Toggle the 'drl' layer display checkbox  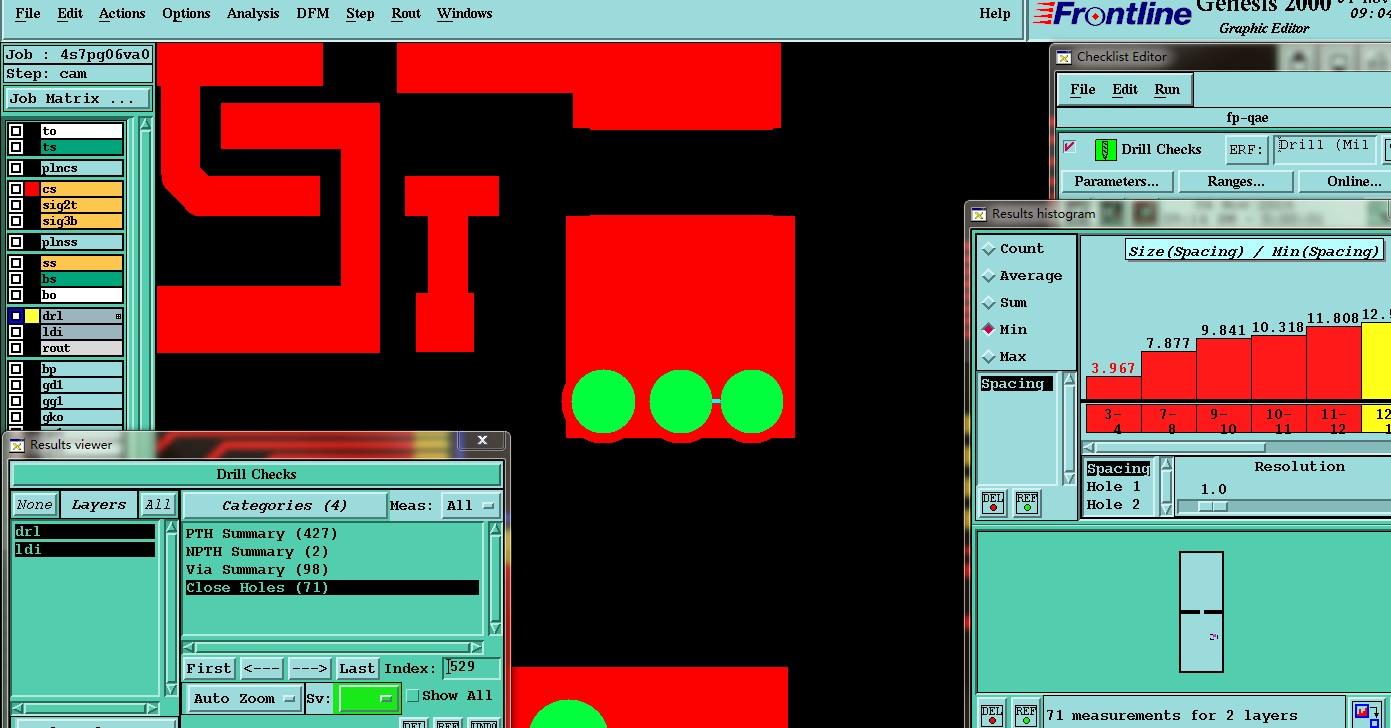16,316
